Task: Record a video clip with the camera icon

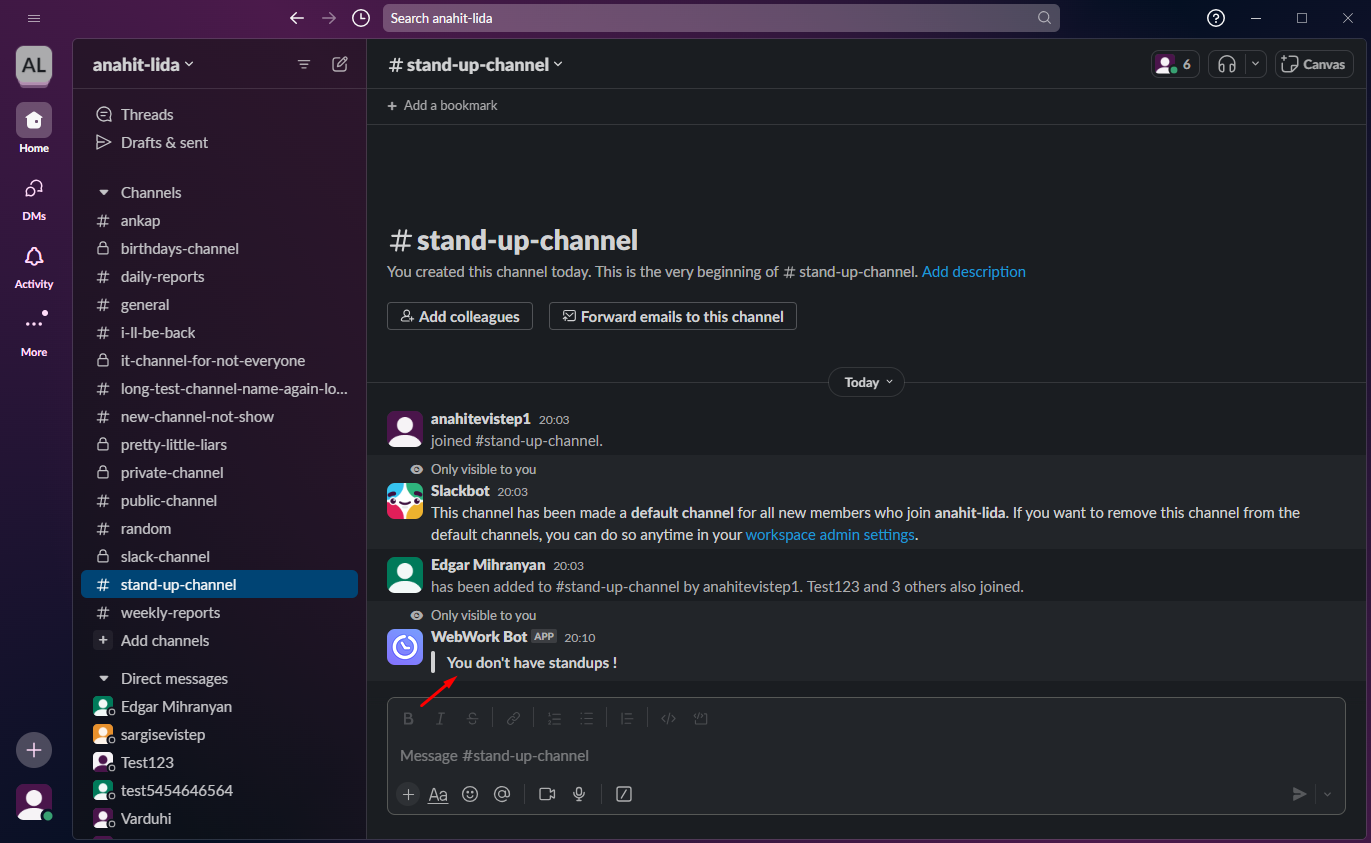Action: tap(547, 794)
